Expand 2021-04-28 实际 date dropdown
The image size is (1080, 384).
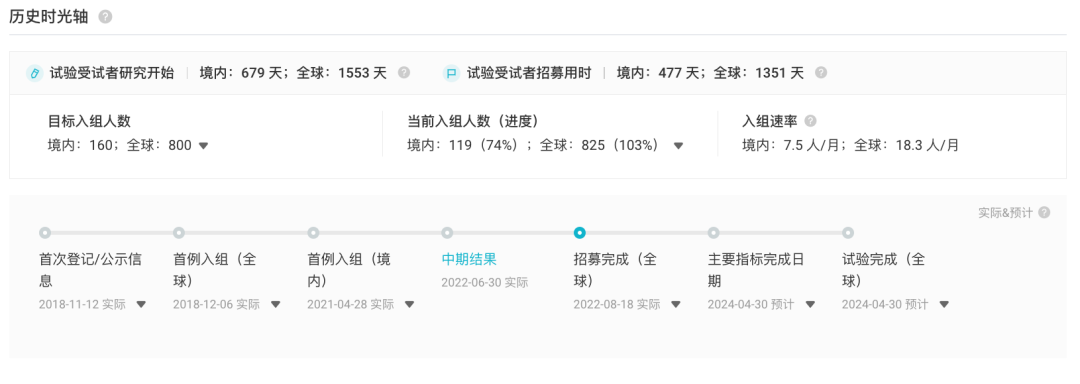click(x=409, y=304)
